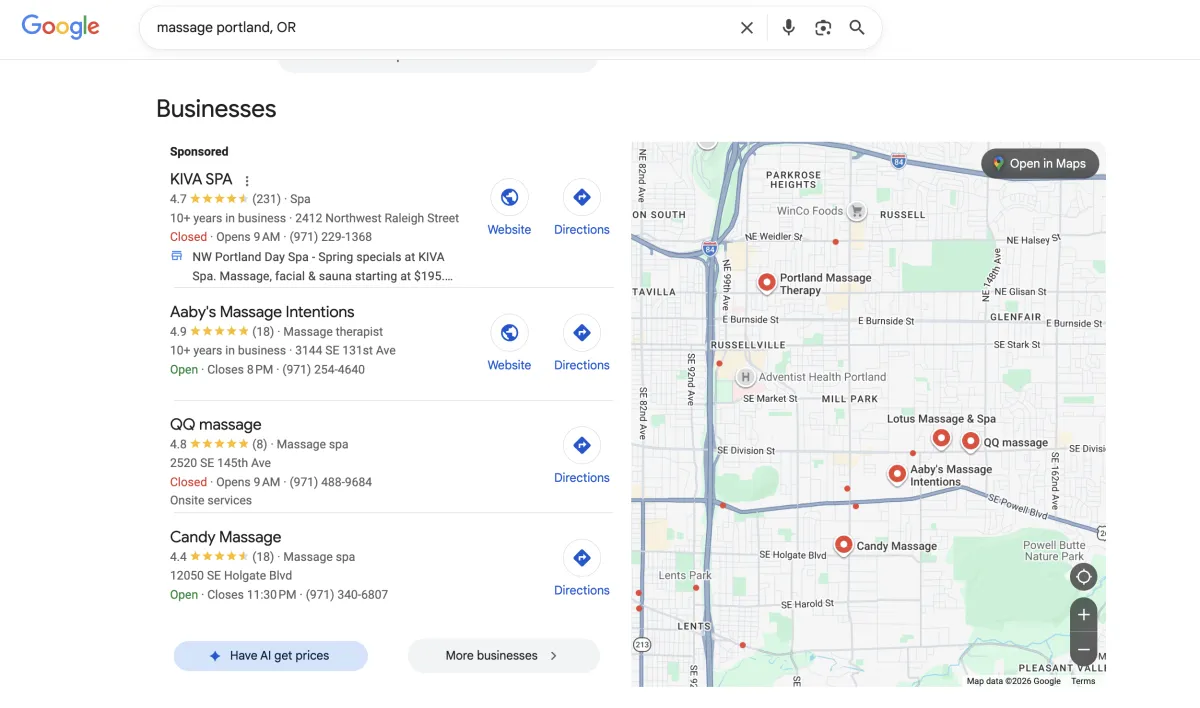Click the search magnifier icon
The height and width of the screenshot is (708, 1200).
(x=856, y=27)
